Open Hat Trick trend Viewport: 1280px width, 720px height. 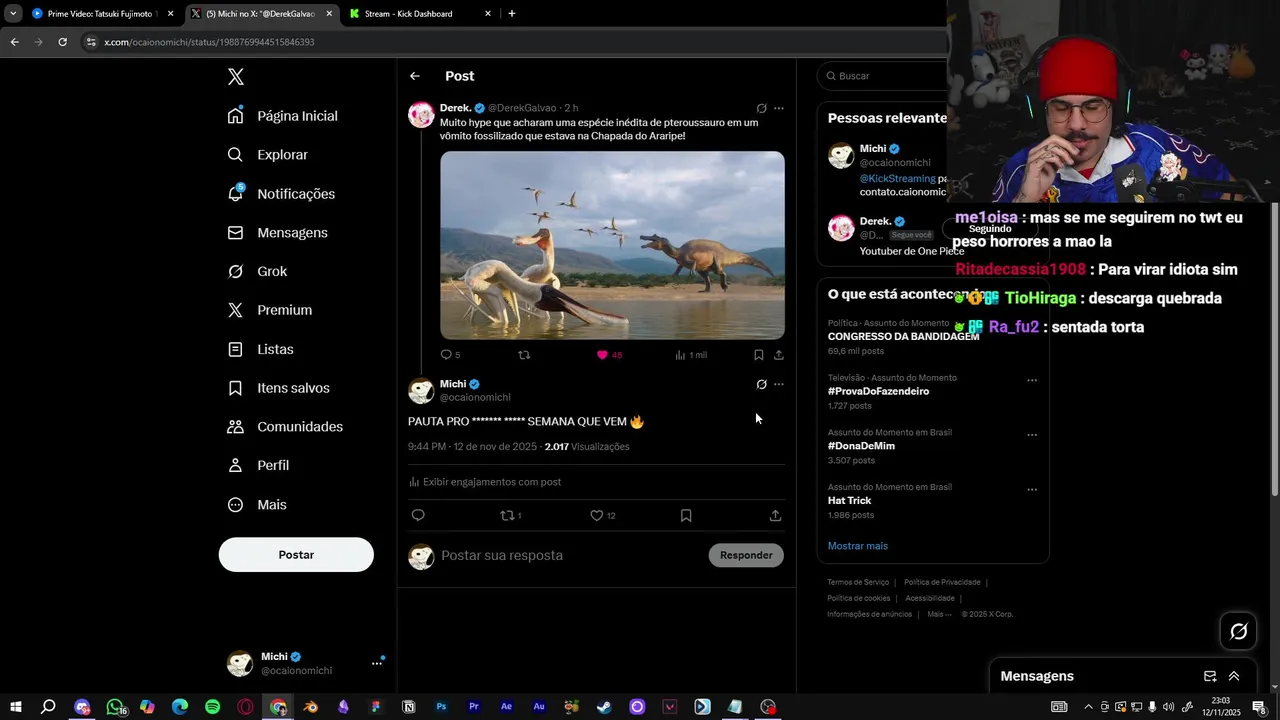click(x=849, y=501)
